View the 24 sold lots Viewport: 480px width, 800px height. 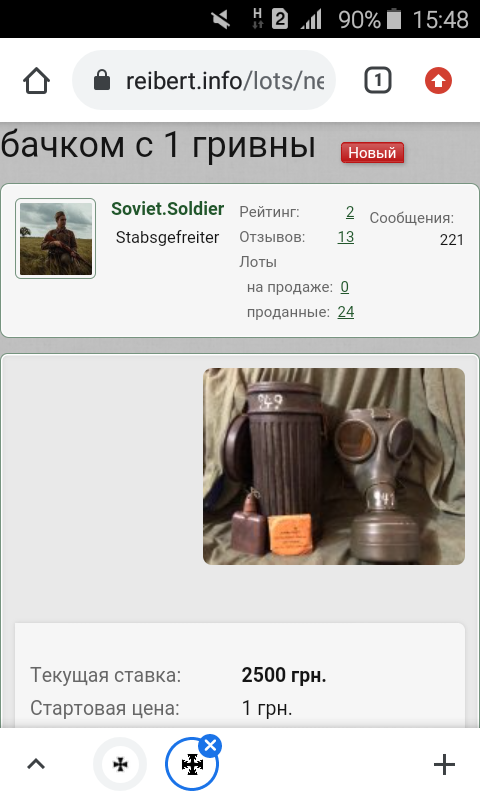click(345, 312)
